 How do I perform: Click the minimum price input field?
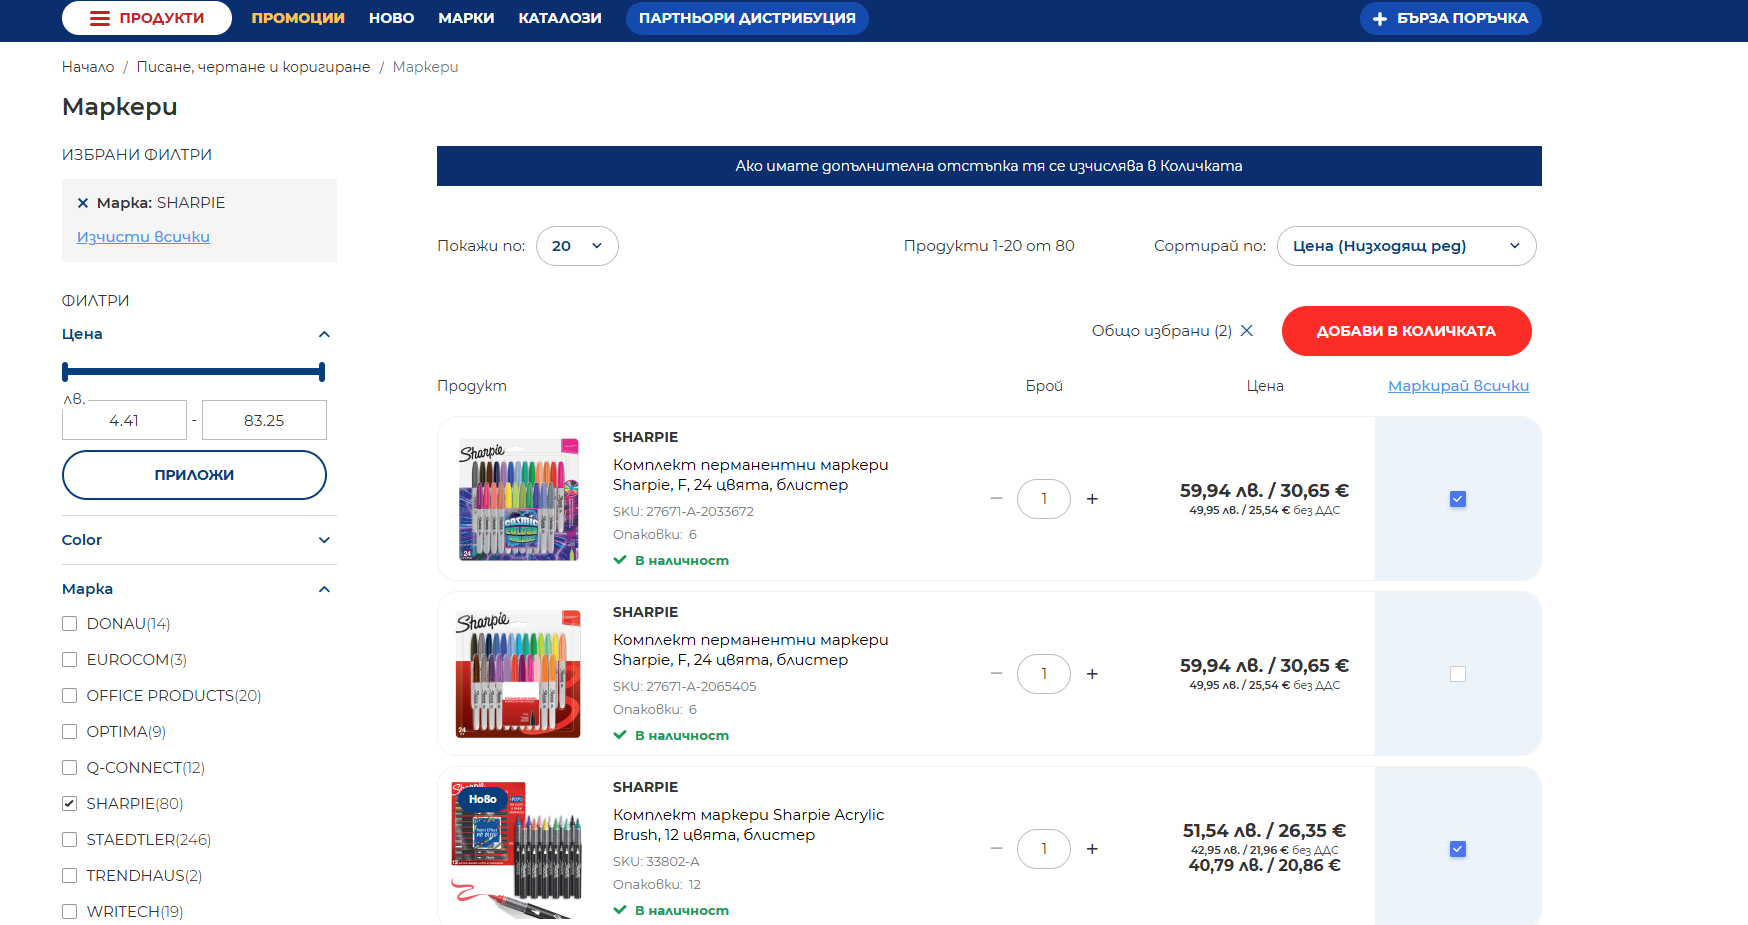click(125, 421)
